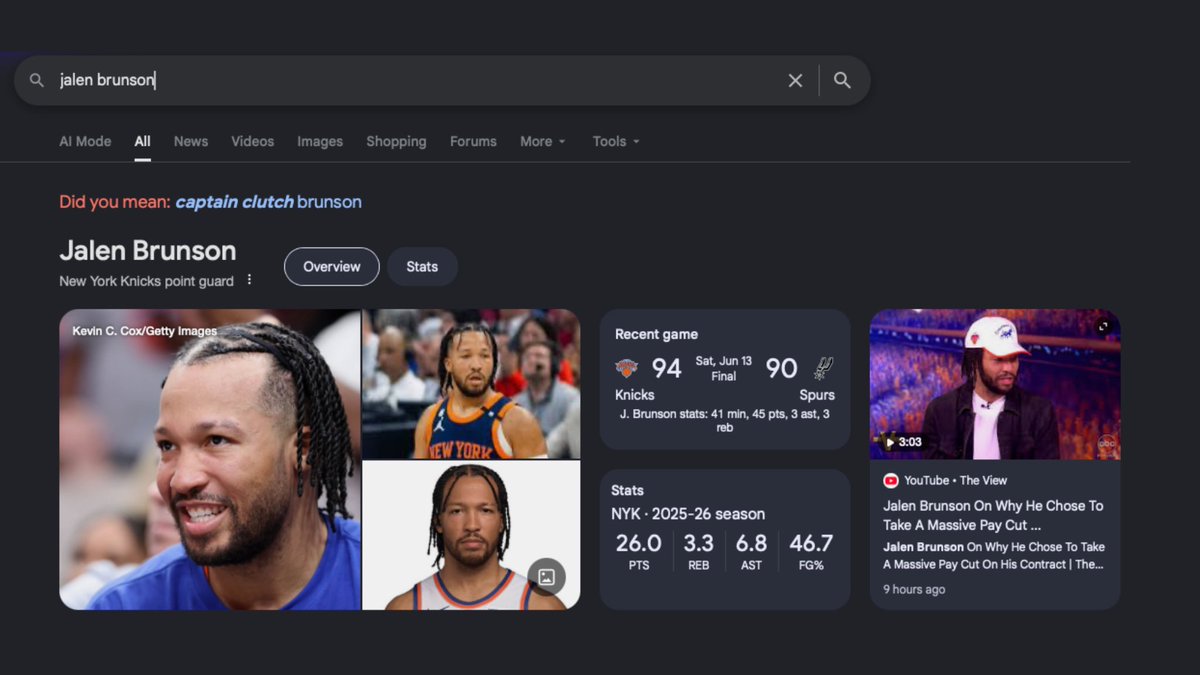Click the Jalen Brunson heading
This screenshot has width=1200, height=675.
click(x=148, y=251)
